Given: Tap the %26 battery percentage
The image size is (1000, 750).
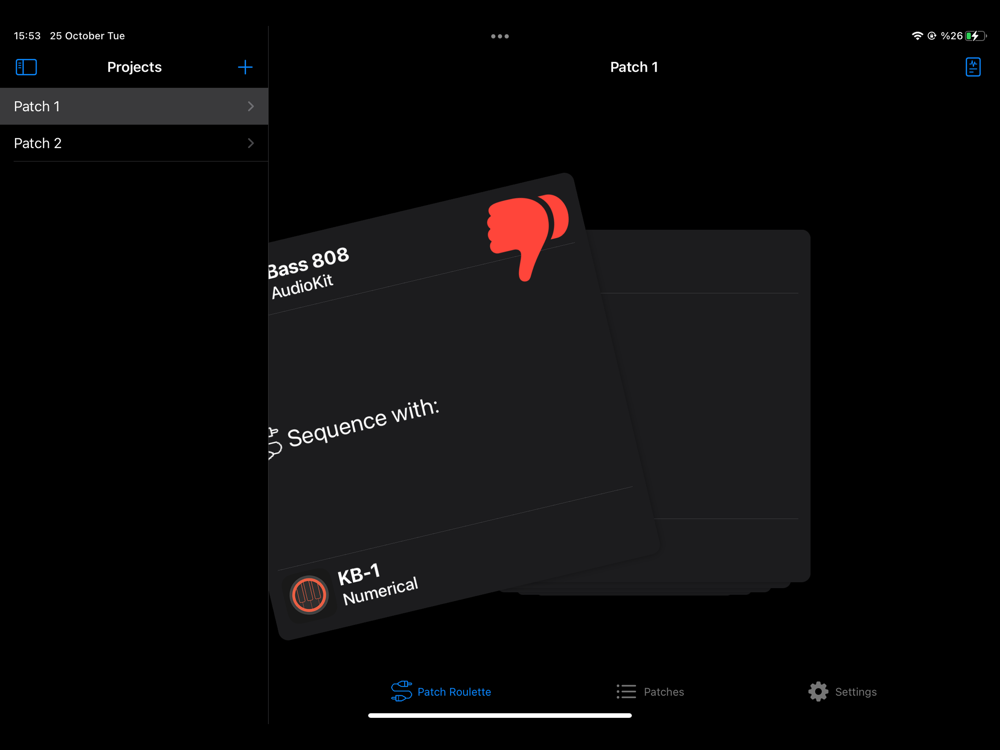Looking at the screenshot, I should coord(952,36).
